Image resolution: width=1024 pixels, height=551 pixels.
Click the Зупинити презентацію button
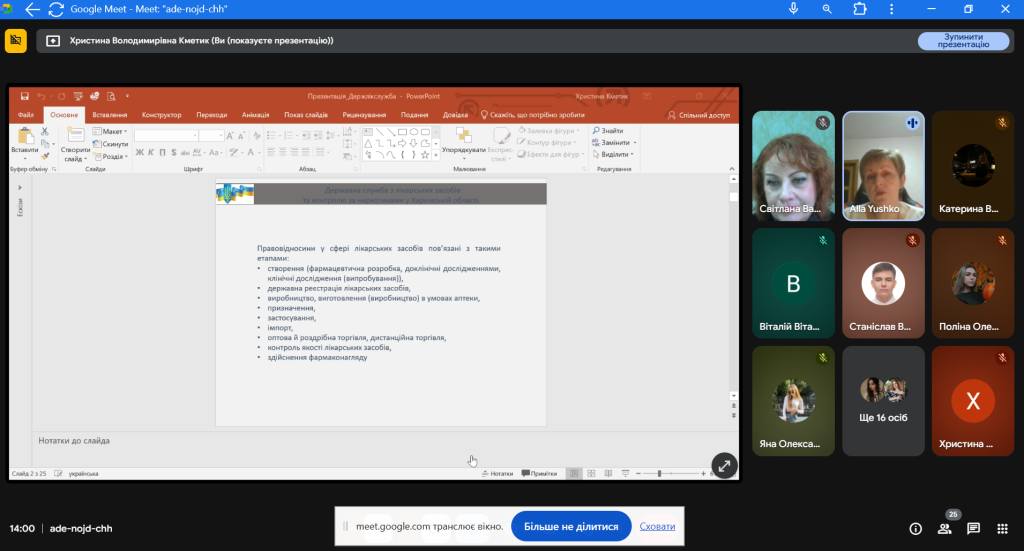pyautogui.click(x=963, y=41)
